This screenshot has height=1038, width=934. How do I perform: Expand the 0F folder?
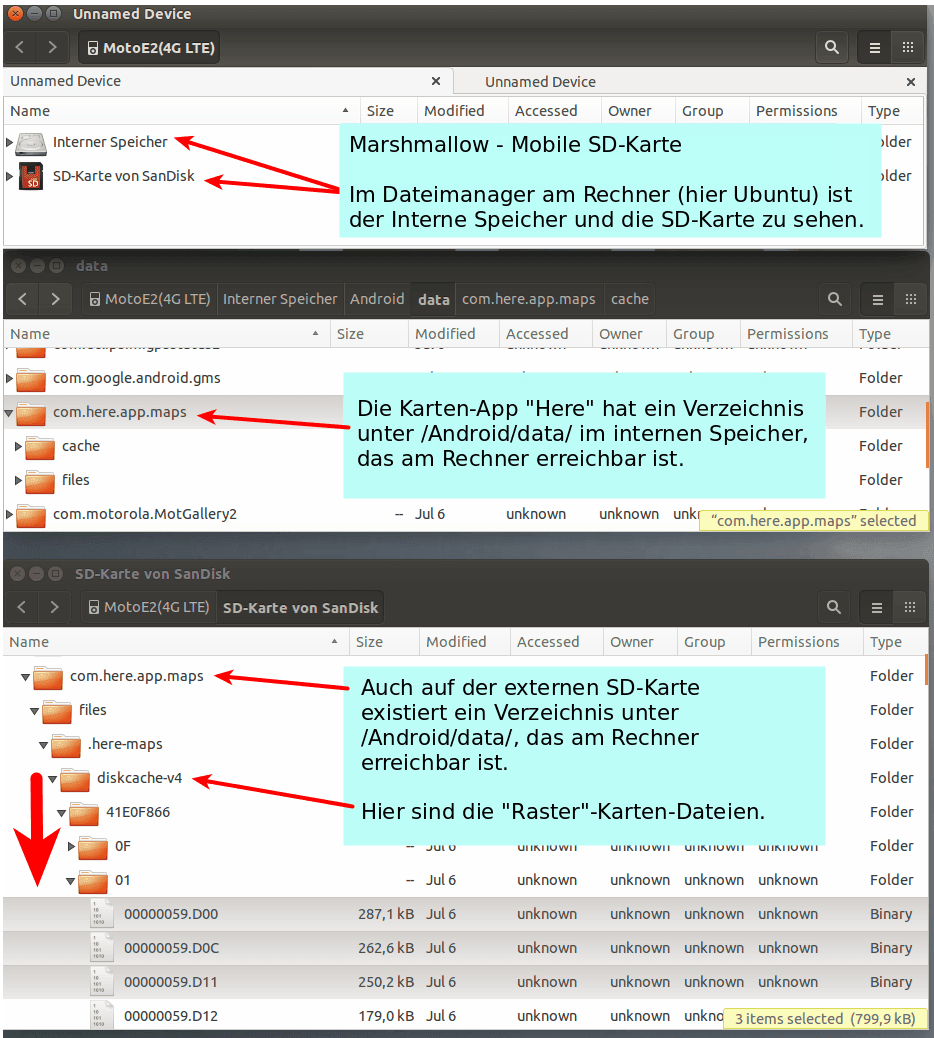coord(71,846)
